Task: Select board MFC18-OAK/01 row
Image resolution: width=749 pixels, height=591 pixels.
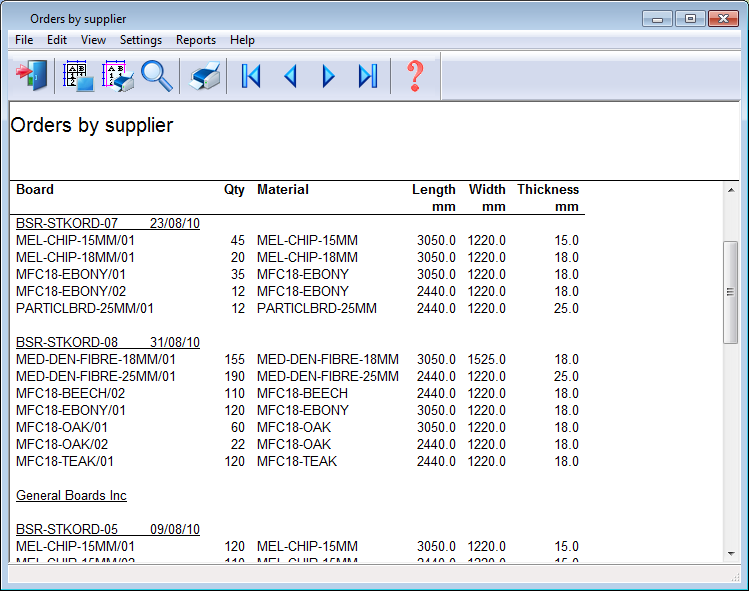Action: [x=297, y=427]
